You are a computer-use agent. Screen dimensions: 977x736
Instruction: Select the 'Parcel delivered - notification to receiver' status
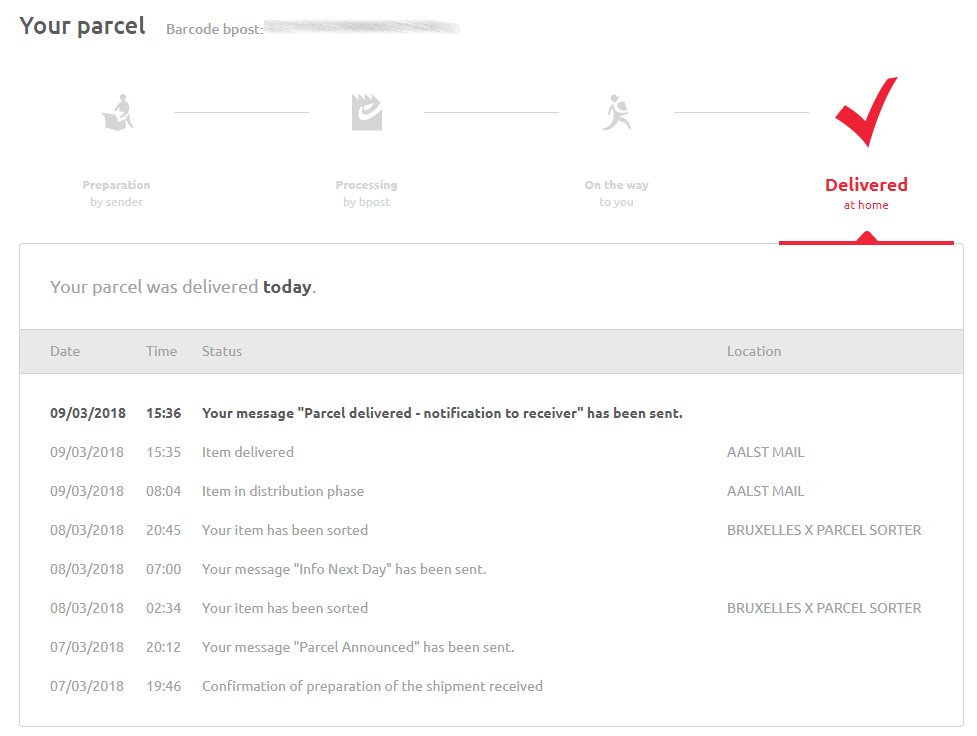[442, 413]
